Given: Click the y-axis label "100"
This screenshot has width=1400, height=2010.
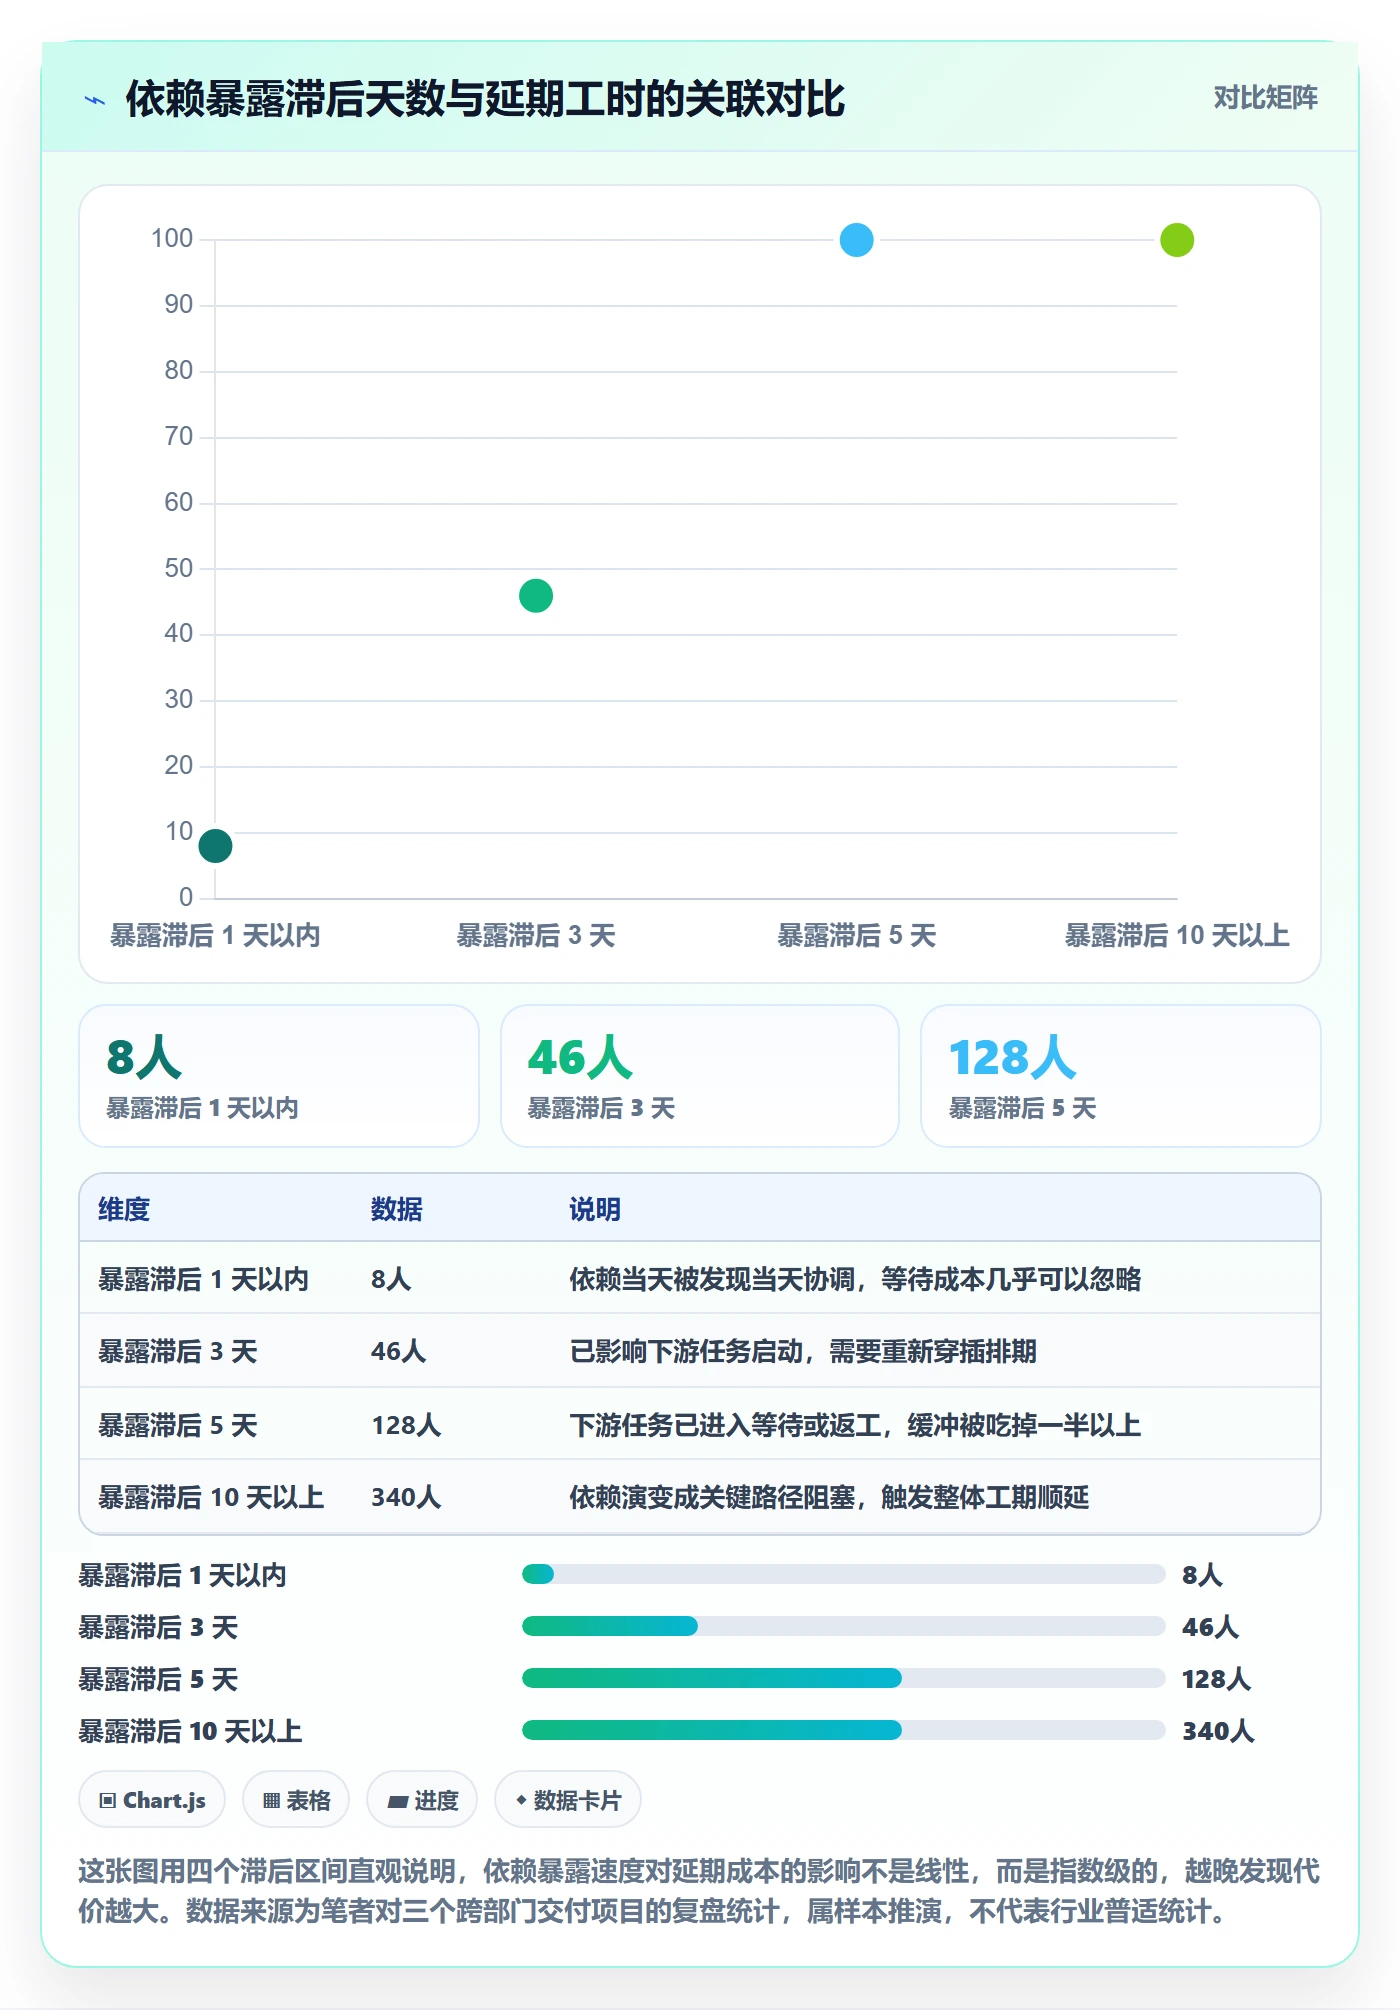Looking at the screenshot, I should [172, 239].
